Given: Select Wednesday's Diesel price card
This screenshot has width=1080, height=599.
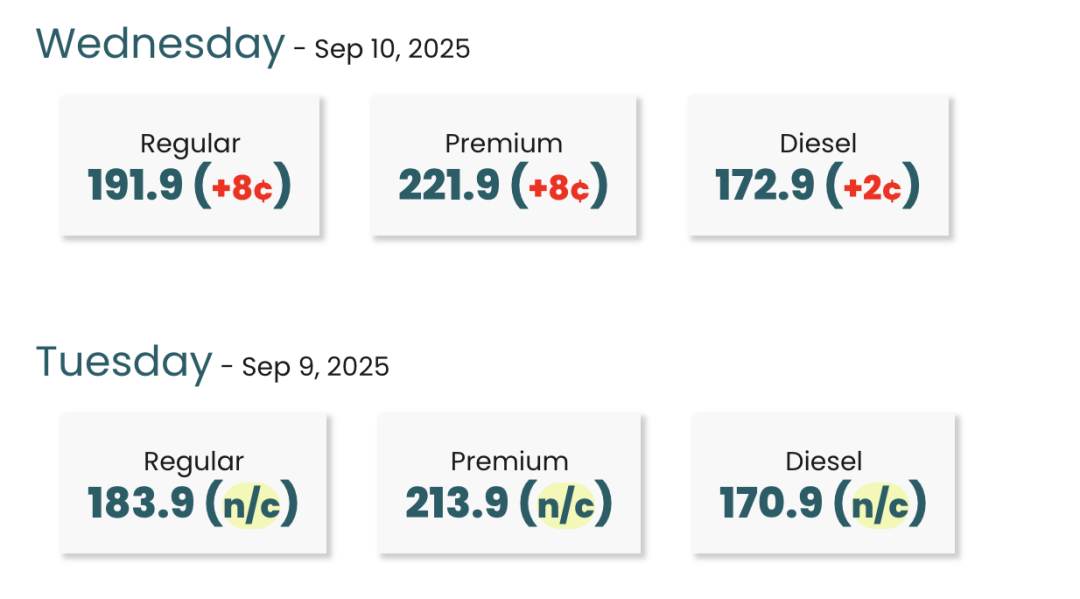Looking at the screenshot, I should click(x=818, y=166).
